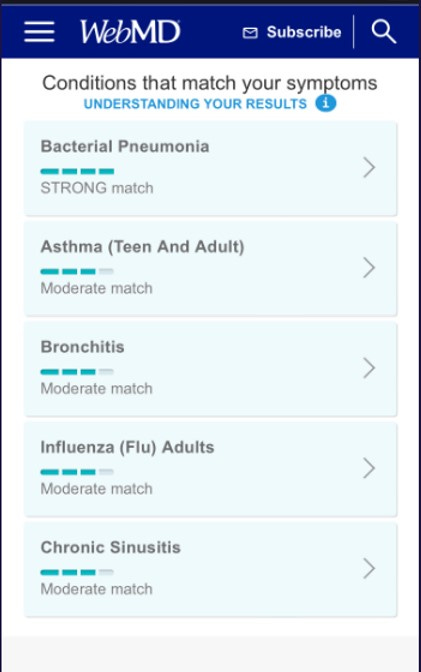The width and height of the screenshot is (421, 672).
Task: Open the Influenza (Flu) Adults title
Action: (127, 447)
